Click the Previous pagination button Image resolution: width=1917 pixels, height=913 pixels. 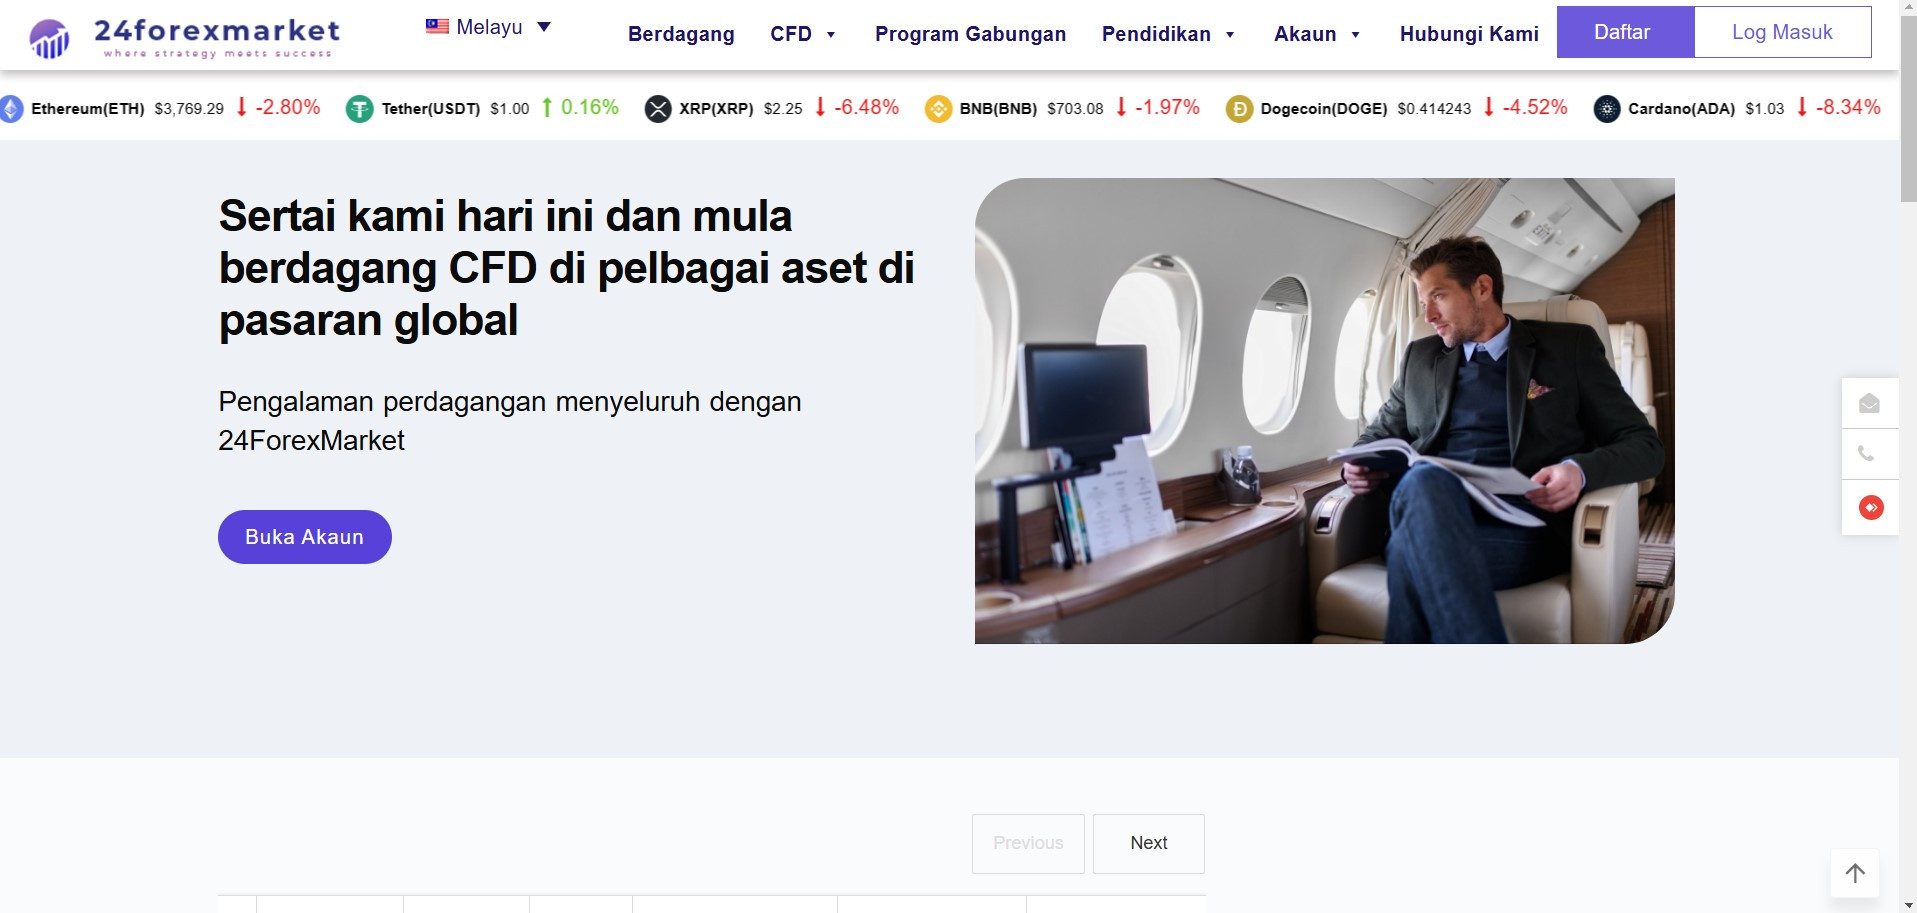1028,843
